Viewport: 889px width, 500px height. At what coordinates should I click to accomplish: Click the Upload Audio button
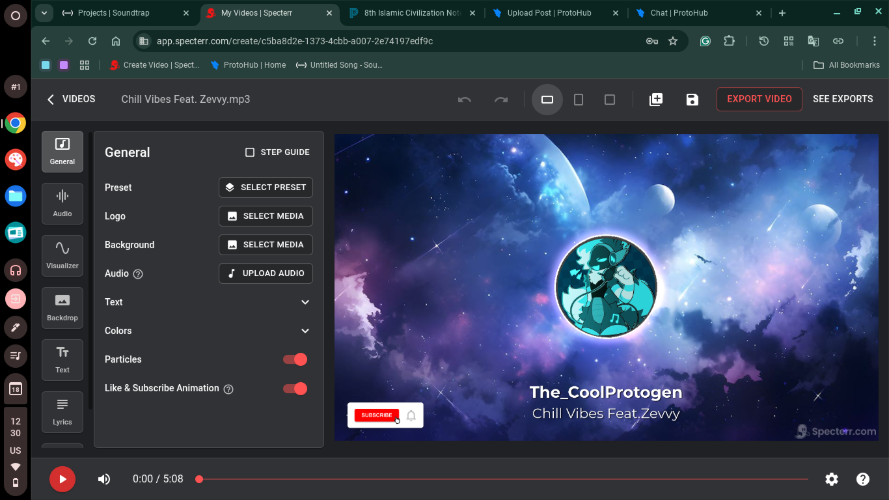point(265,273)
